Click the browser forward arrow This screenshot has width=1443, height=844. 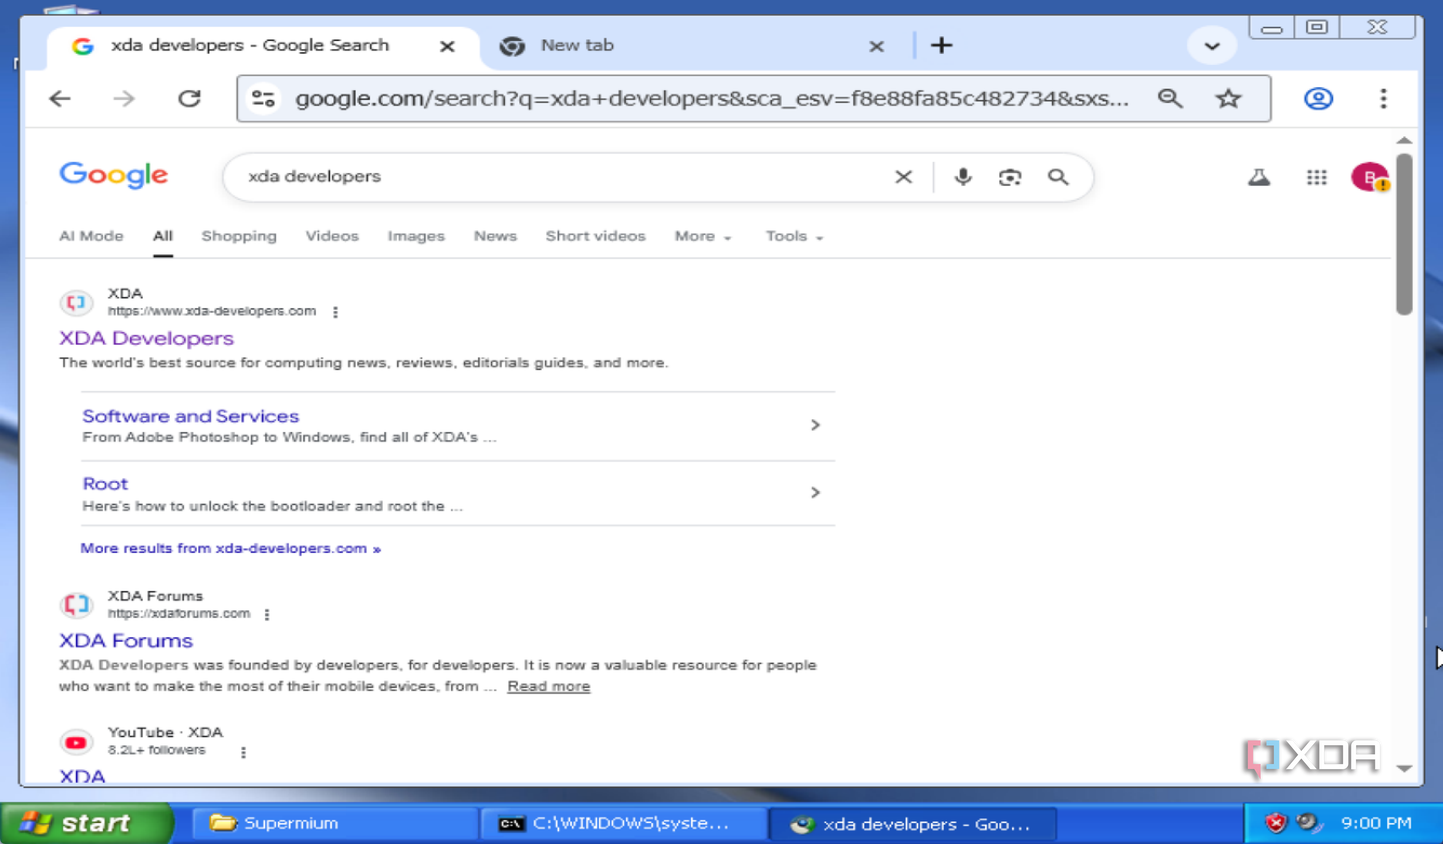pyautogui.click(x=124, y=98)
